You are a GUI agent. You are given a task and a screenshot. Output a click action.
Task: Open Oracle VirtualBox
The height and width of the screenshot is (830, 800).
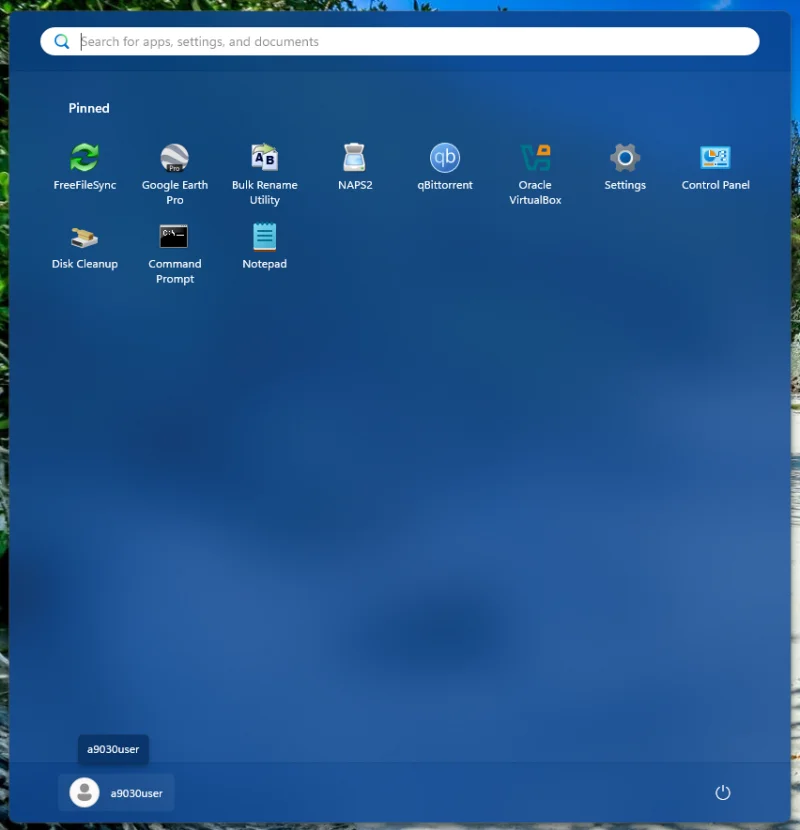535,175
